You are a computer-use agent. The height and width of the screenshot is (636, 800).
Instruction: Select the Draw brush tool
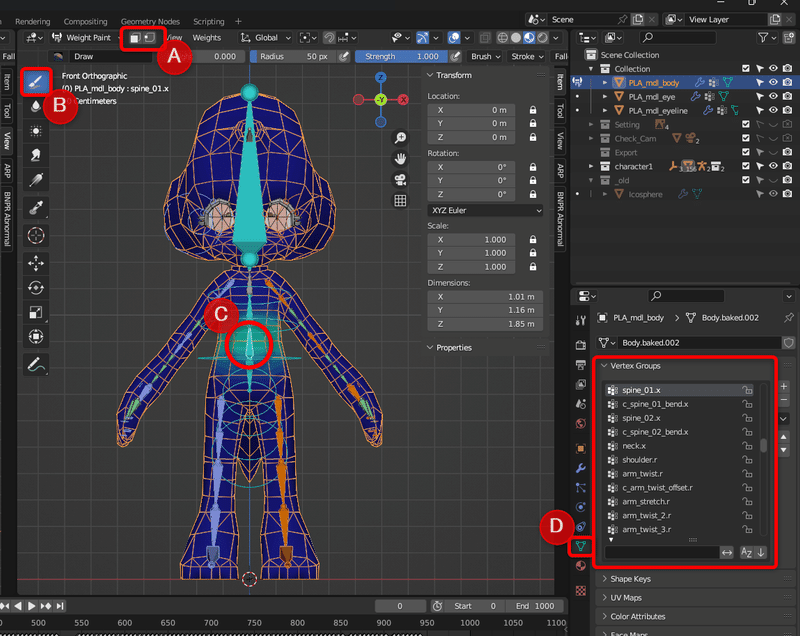36,82
